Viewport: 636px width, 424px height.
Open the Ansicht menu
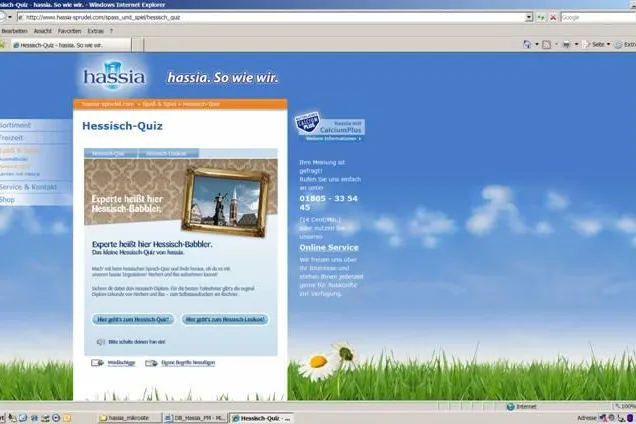(43, 31)
